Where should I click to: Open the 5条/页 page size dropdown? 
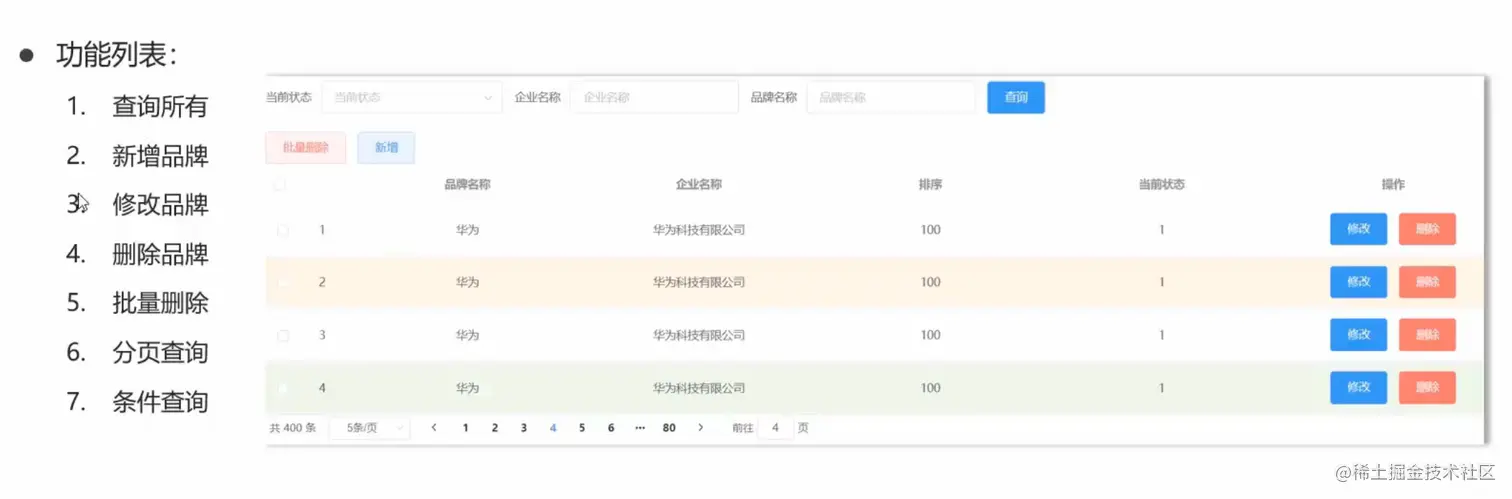point(369,428)
